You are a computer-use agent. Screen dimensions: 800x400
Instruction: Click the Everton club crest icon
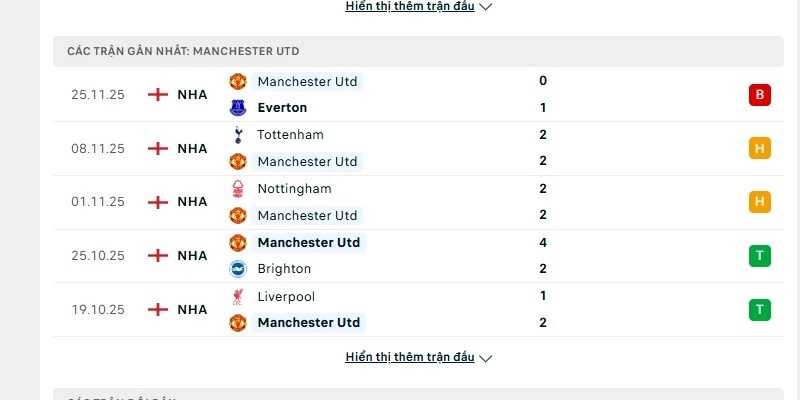(238, 108)
